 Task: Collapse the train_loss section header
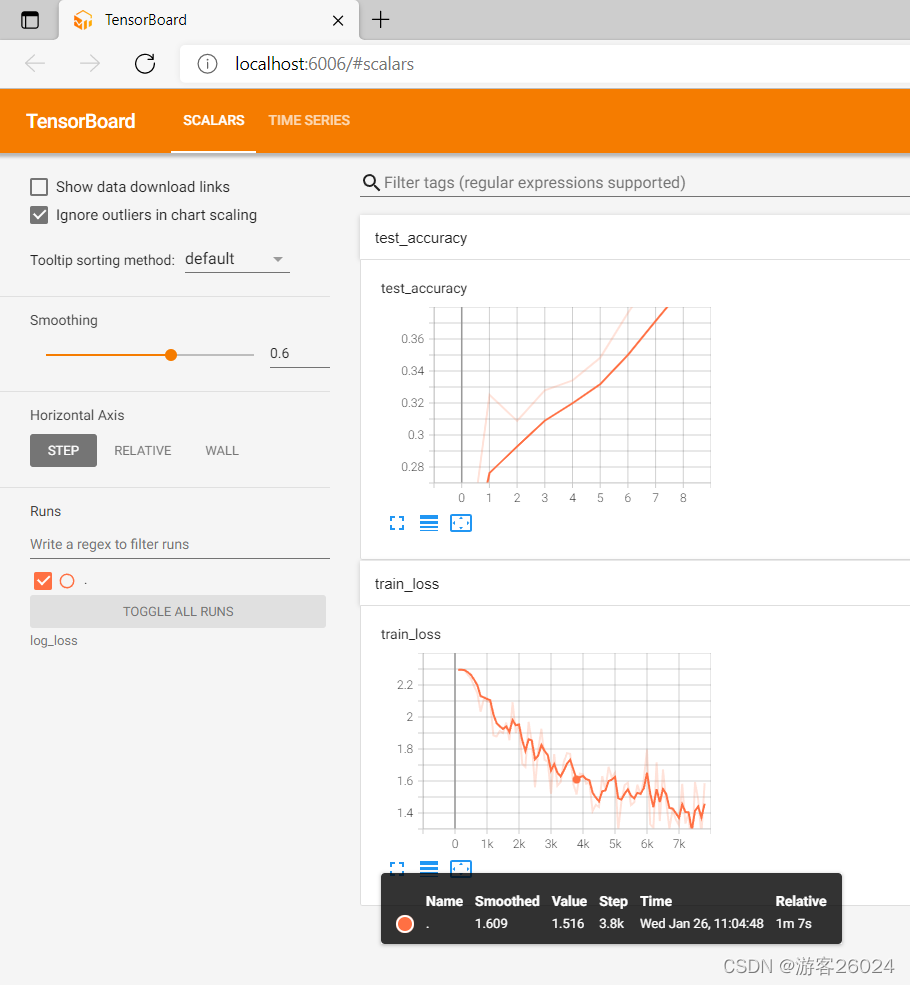point(635,584)
